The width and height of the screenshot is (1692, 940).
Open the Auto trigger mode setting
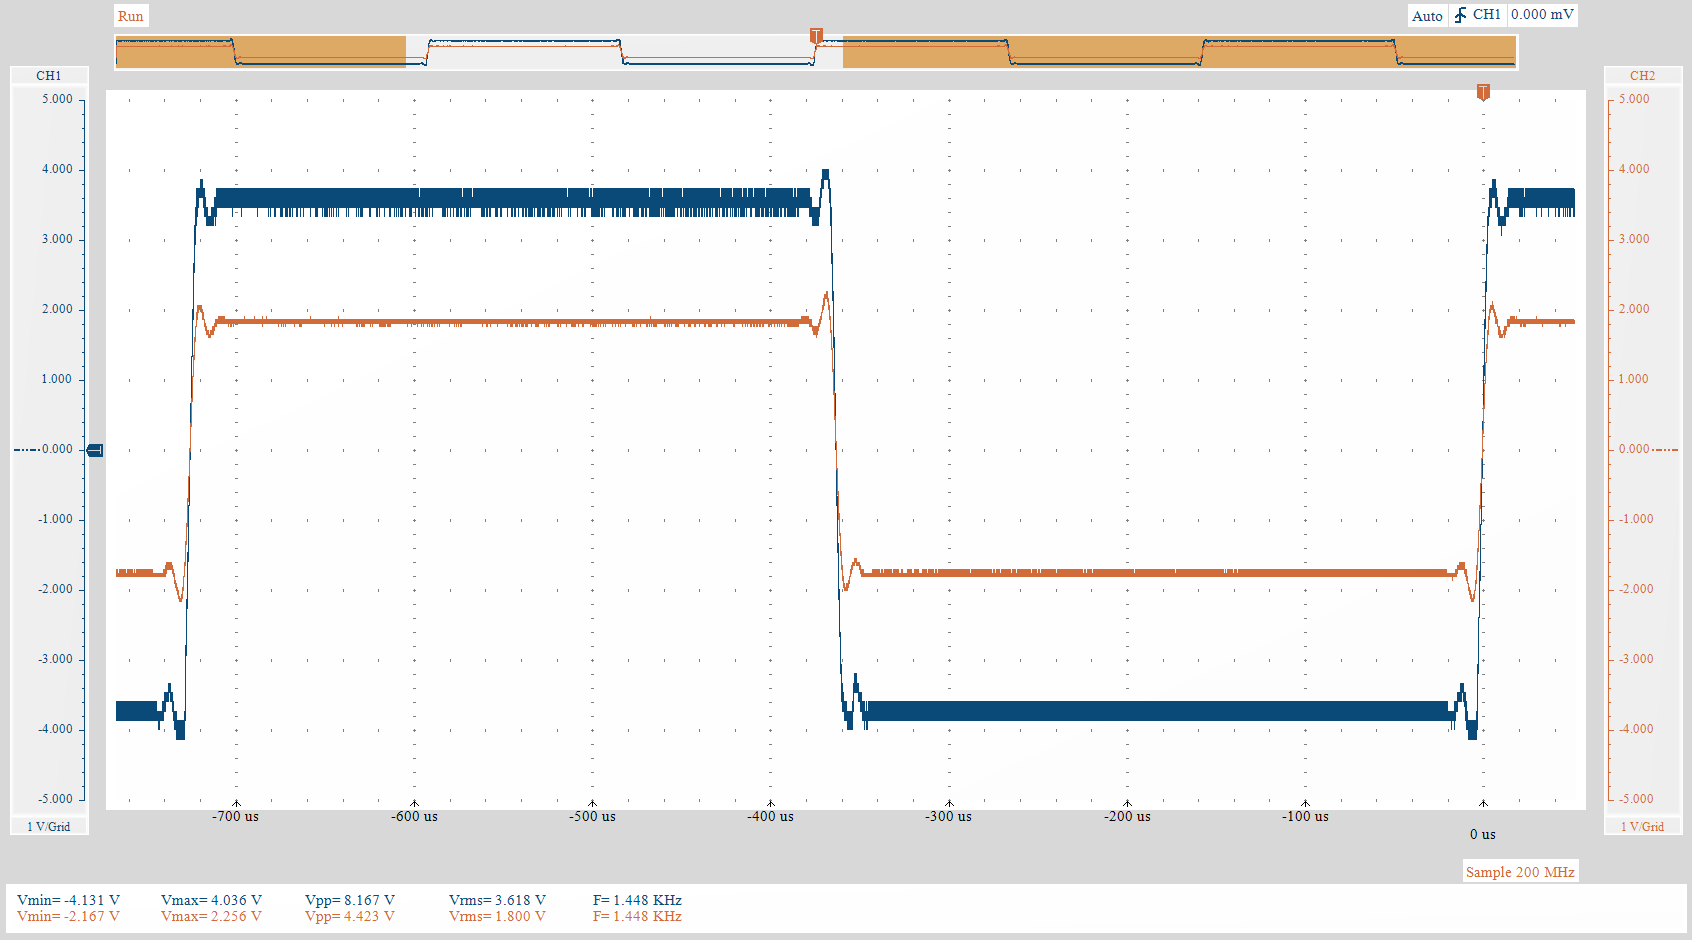pyautogui.click(x=1427, y=16)
